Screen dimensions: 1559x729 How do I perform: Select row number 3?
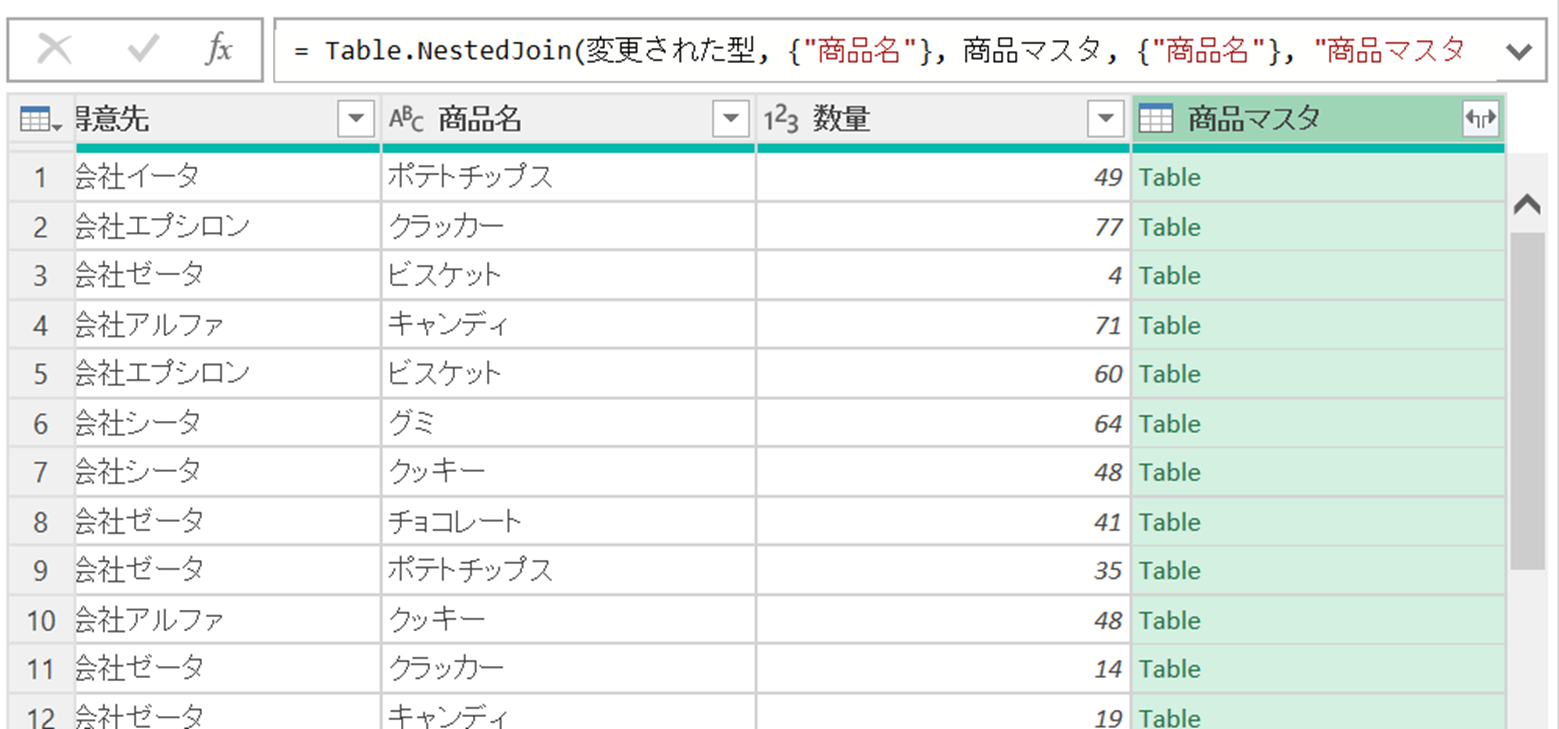tap(41, 276)
